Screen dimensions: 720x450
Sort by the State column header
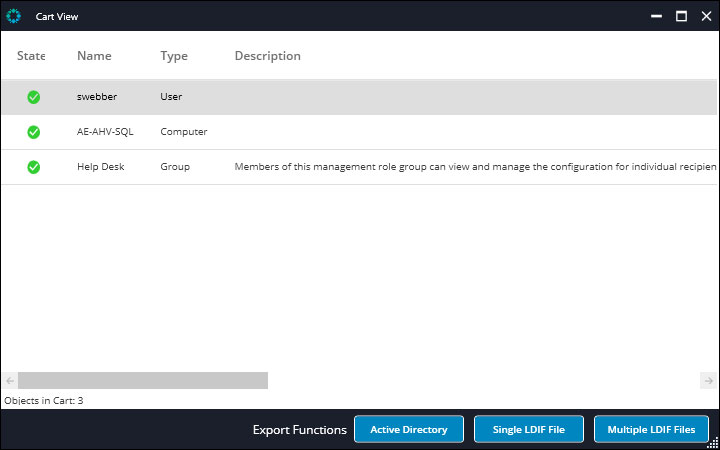point(31,56)
